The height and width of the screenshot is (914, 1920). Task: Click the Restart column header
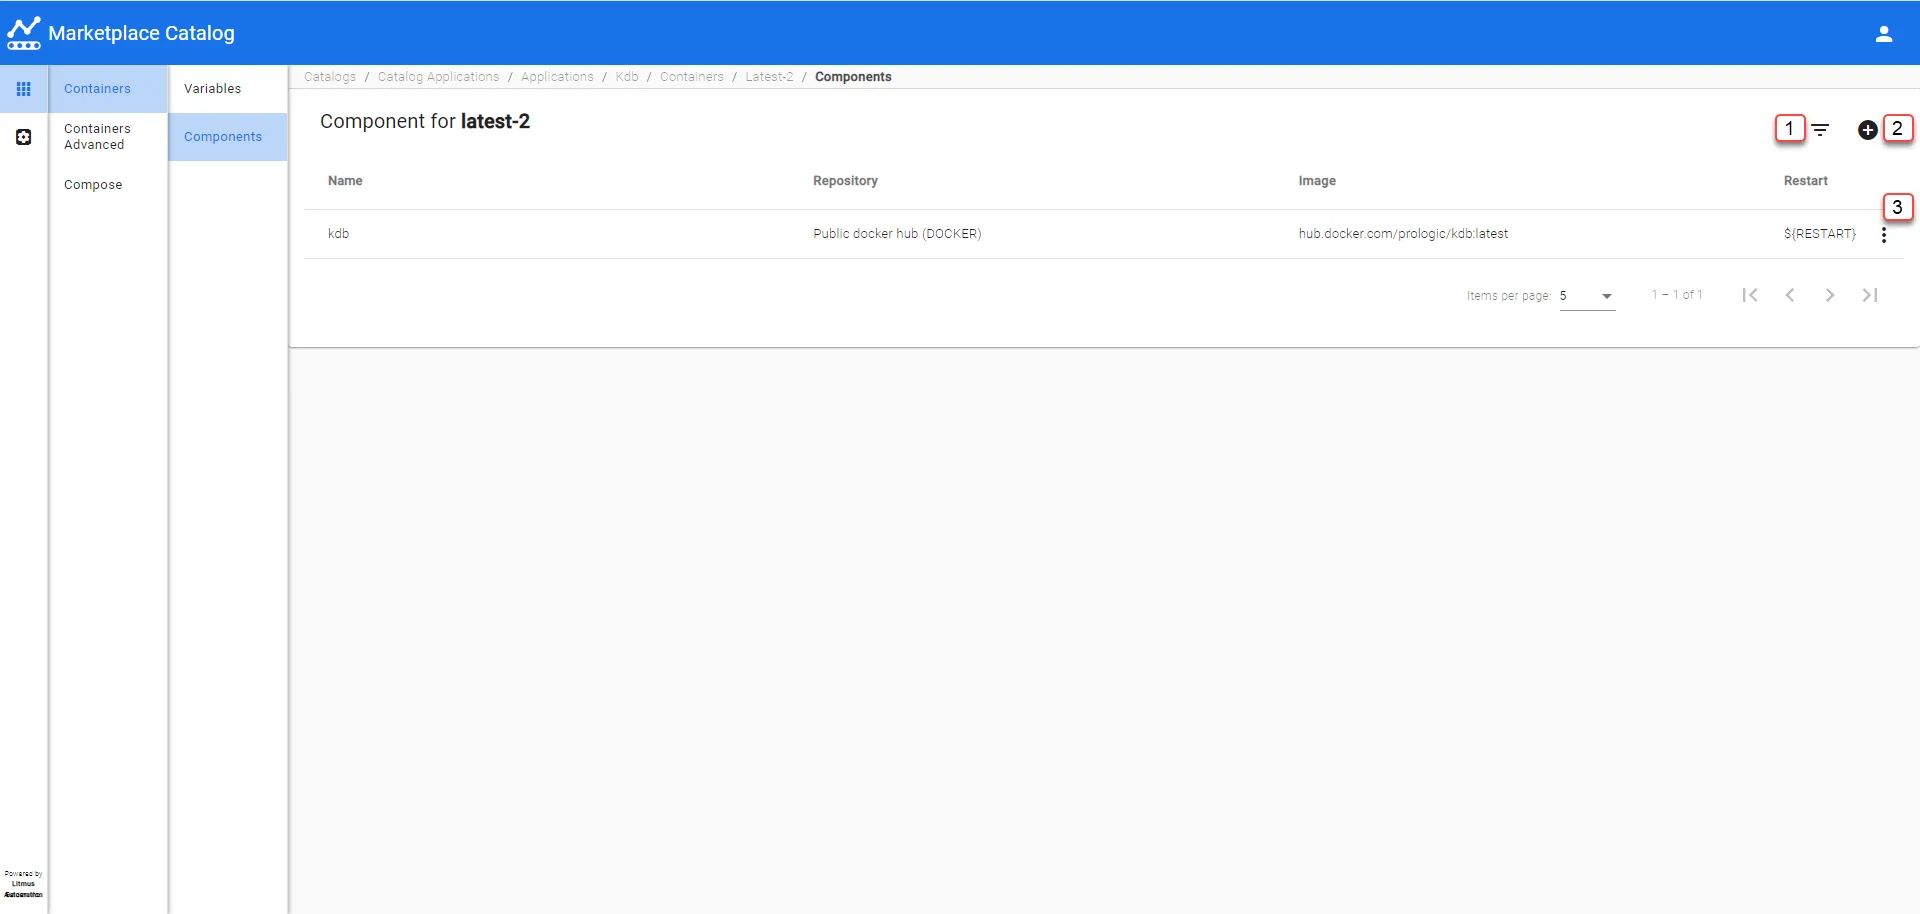pos(1805,181)
